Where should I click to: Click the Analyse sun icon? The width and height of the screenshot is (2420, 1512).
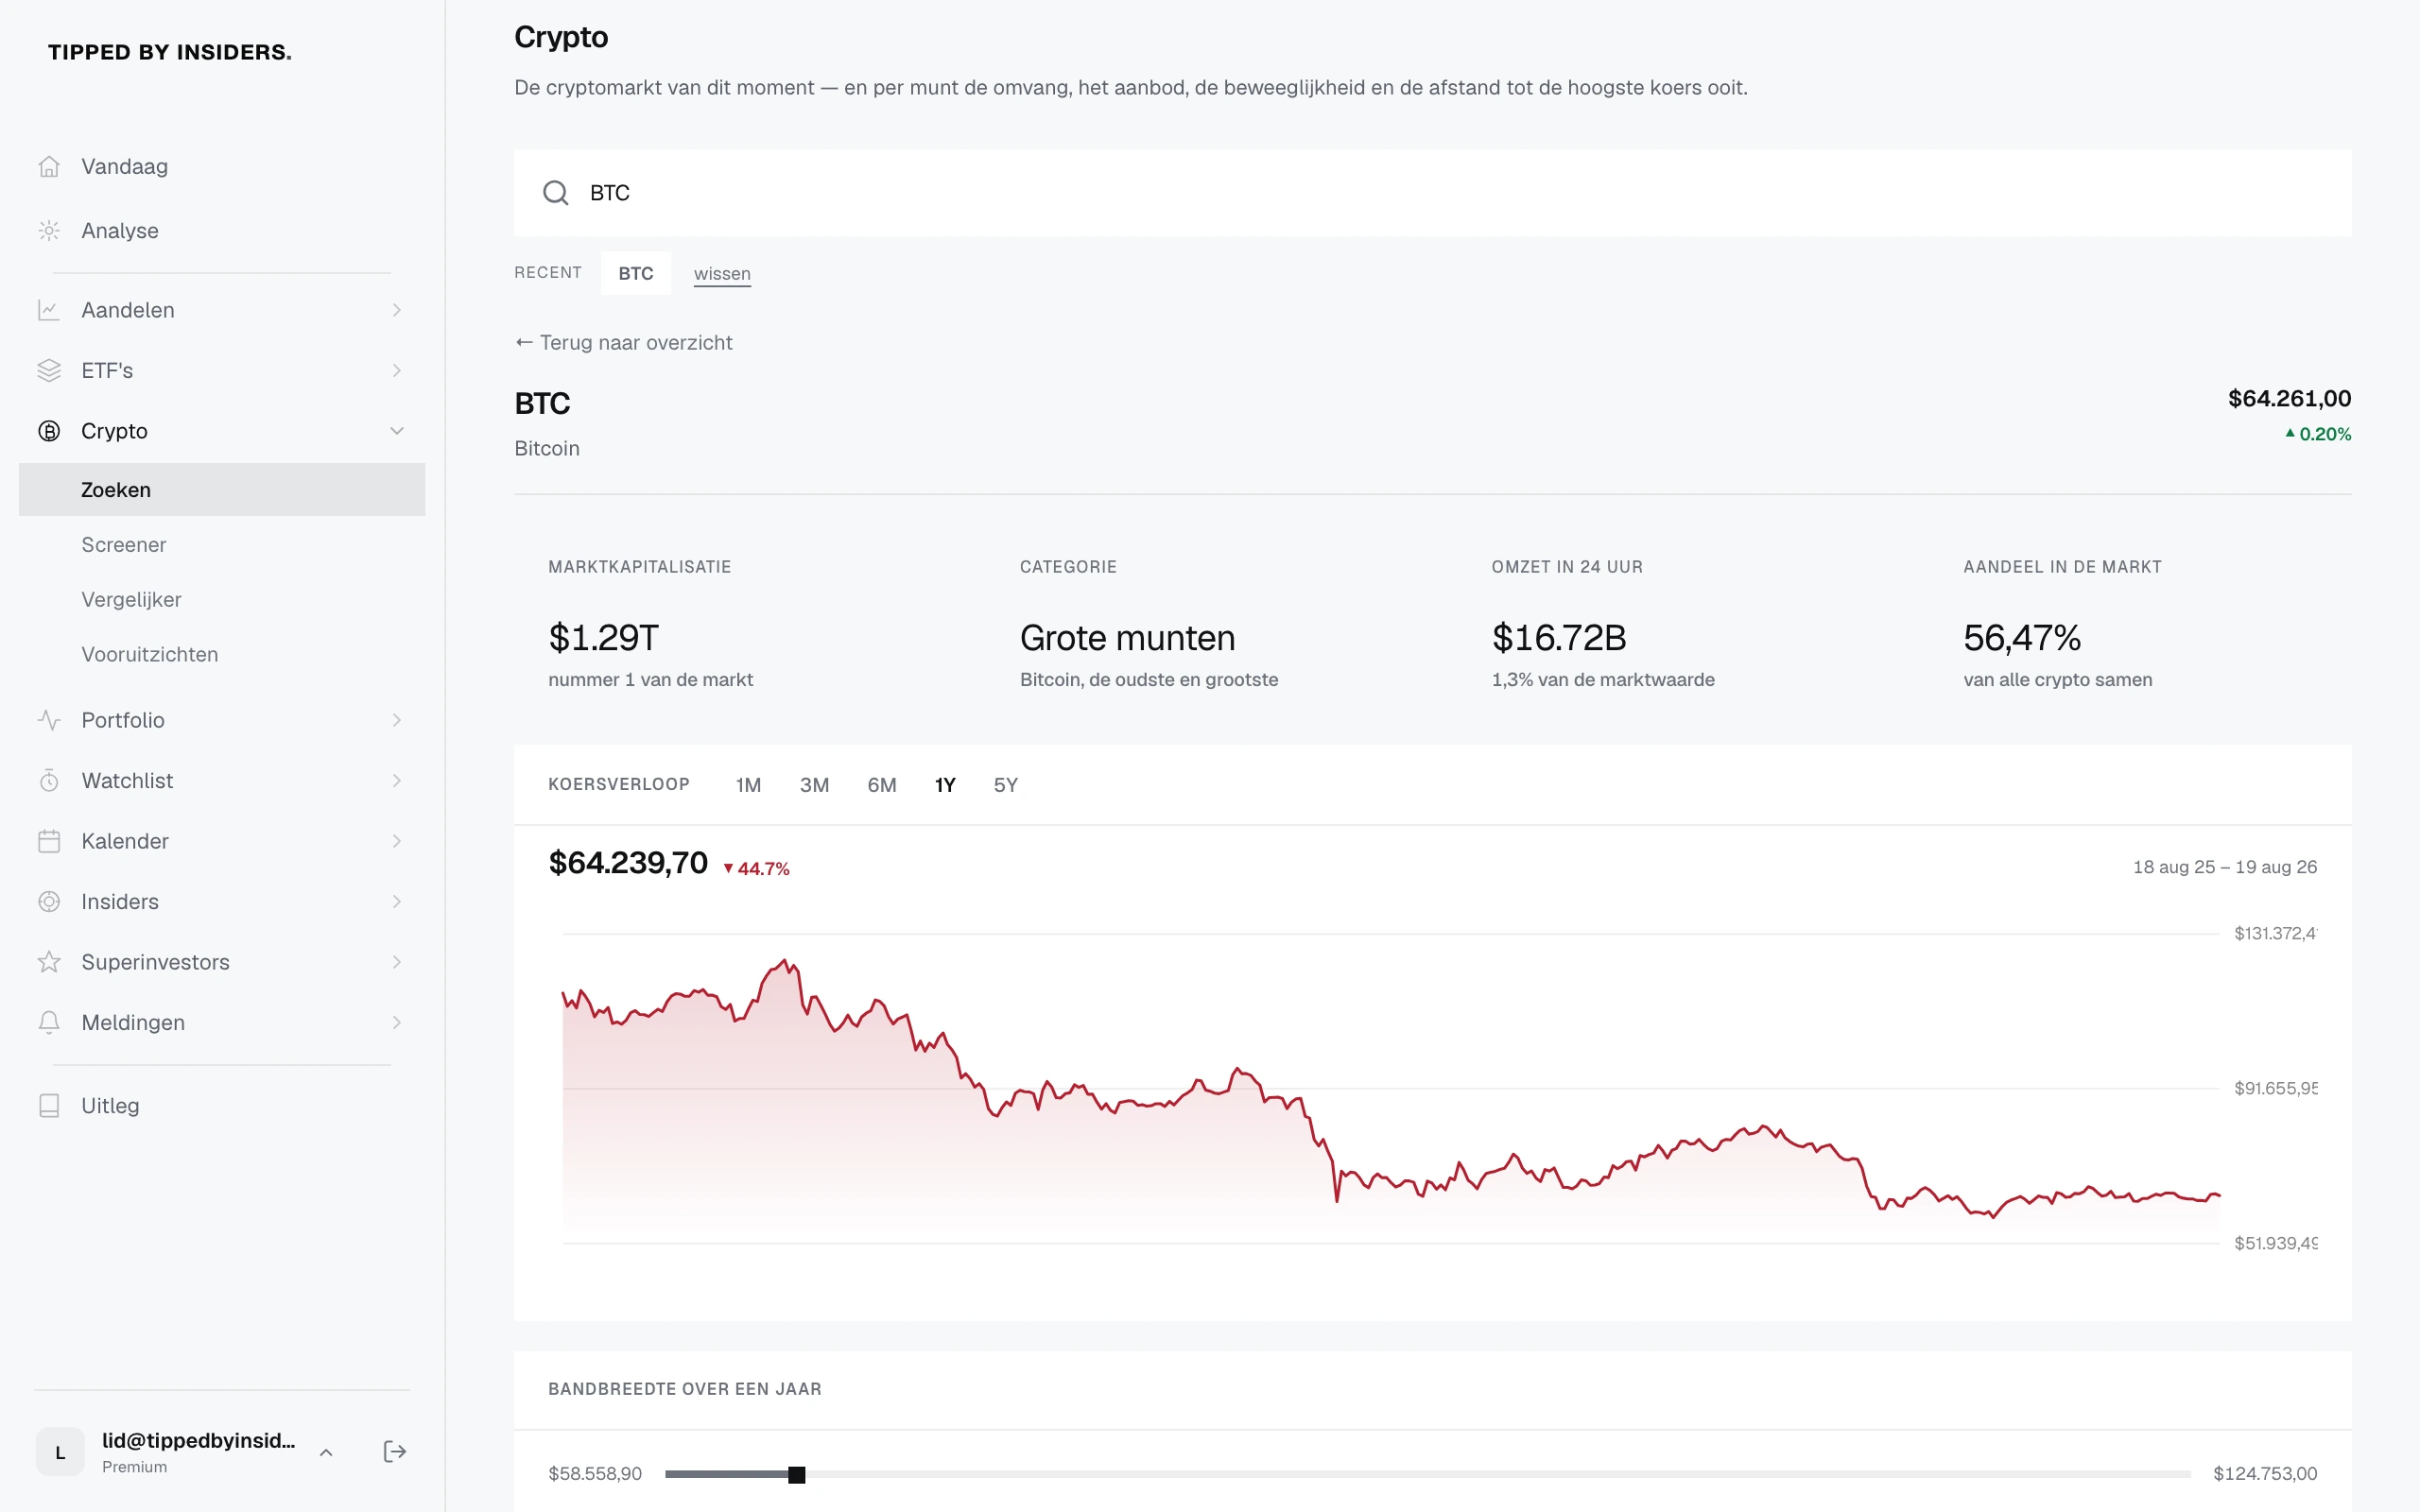(49, 231)
